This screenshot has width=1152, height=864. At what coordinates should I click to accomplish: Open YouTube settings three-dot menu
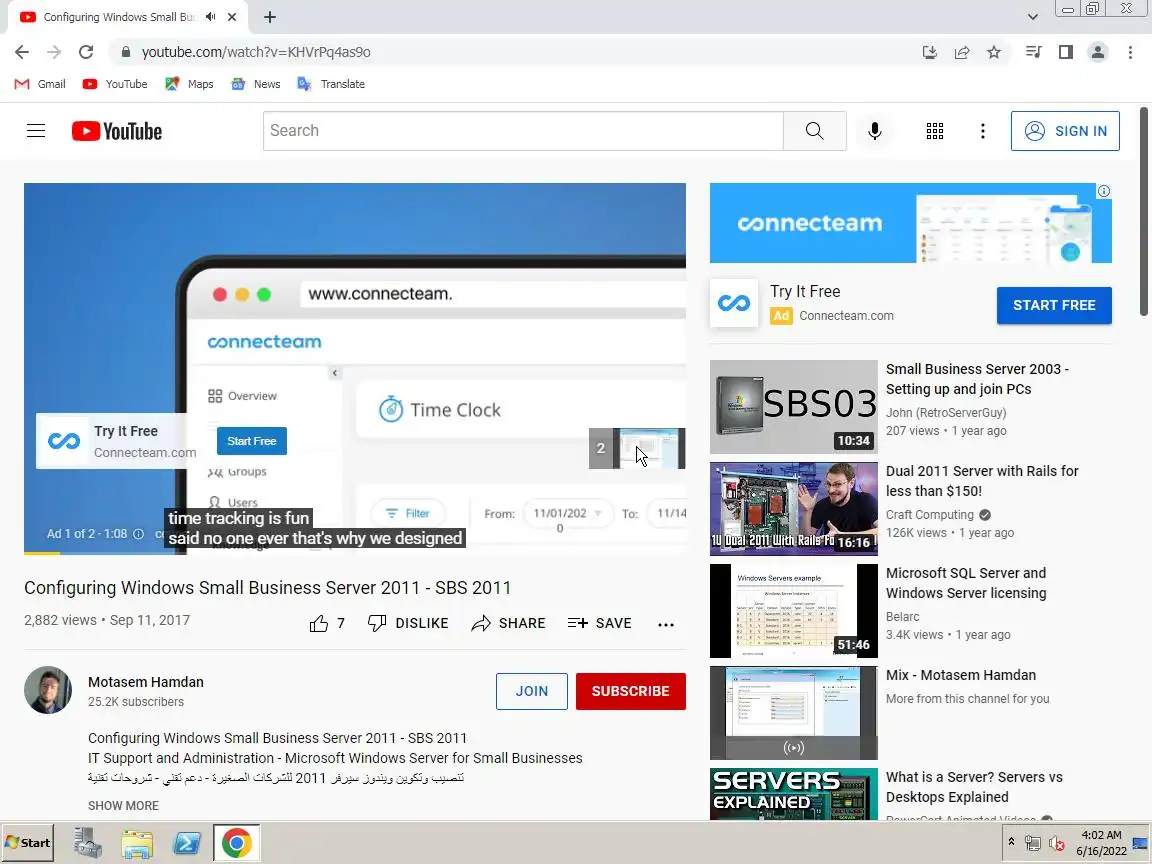982,131
